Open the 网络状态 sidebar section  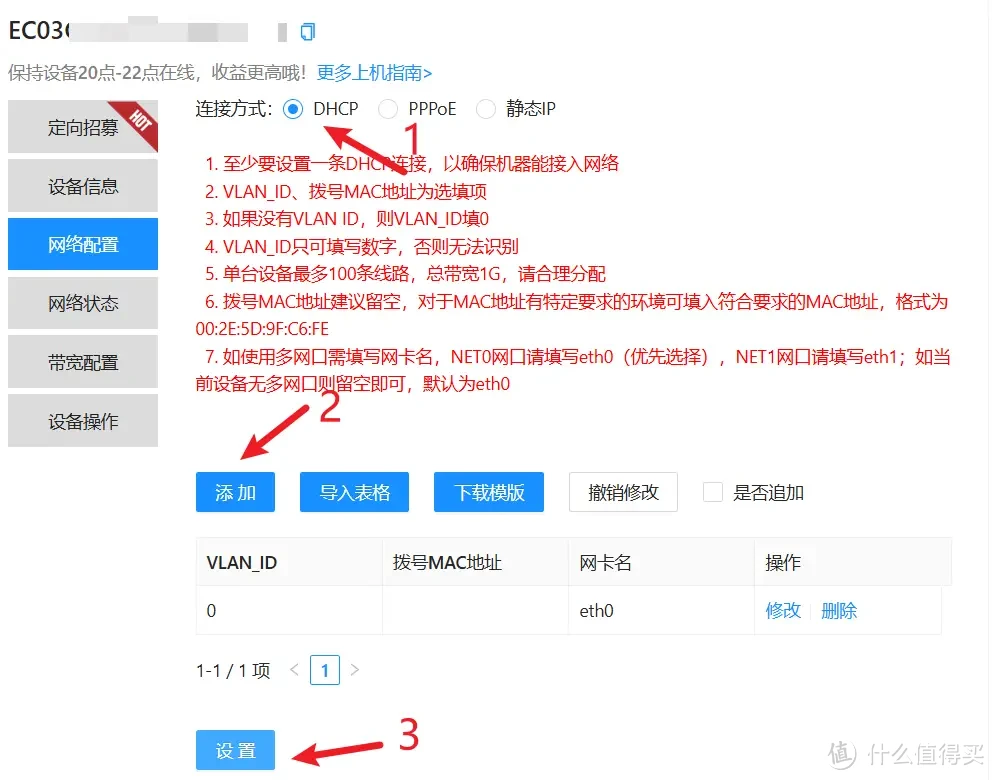pos(82,302)
